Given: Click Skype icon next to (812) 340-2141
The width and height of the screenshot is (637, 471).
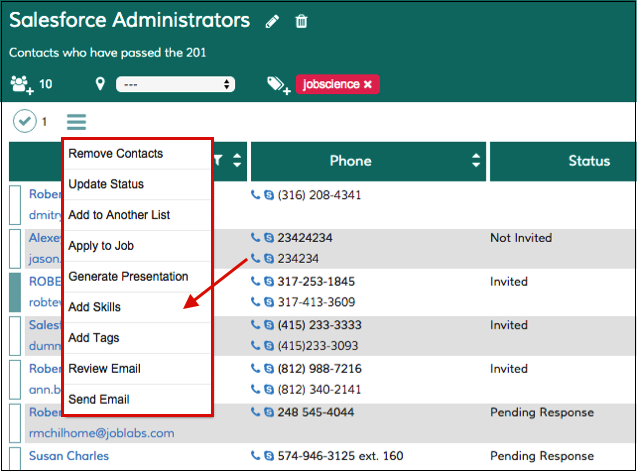Looking at the screenshot, I should (x=269, y=389).
